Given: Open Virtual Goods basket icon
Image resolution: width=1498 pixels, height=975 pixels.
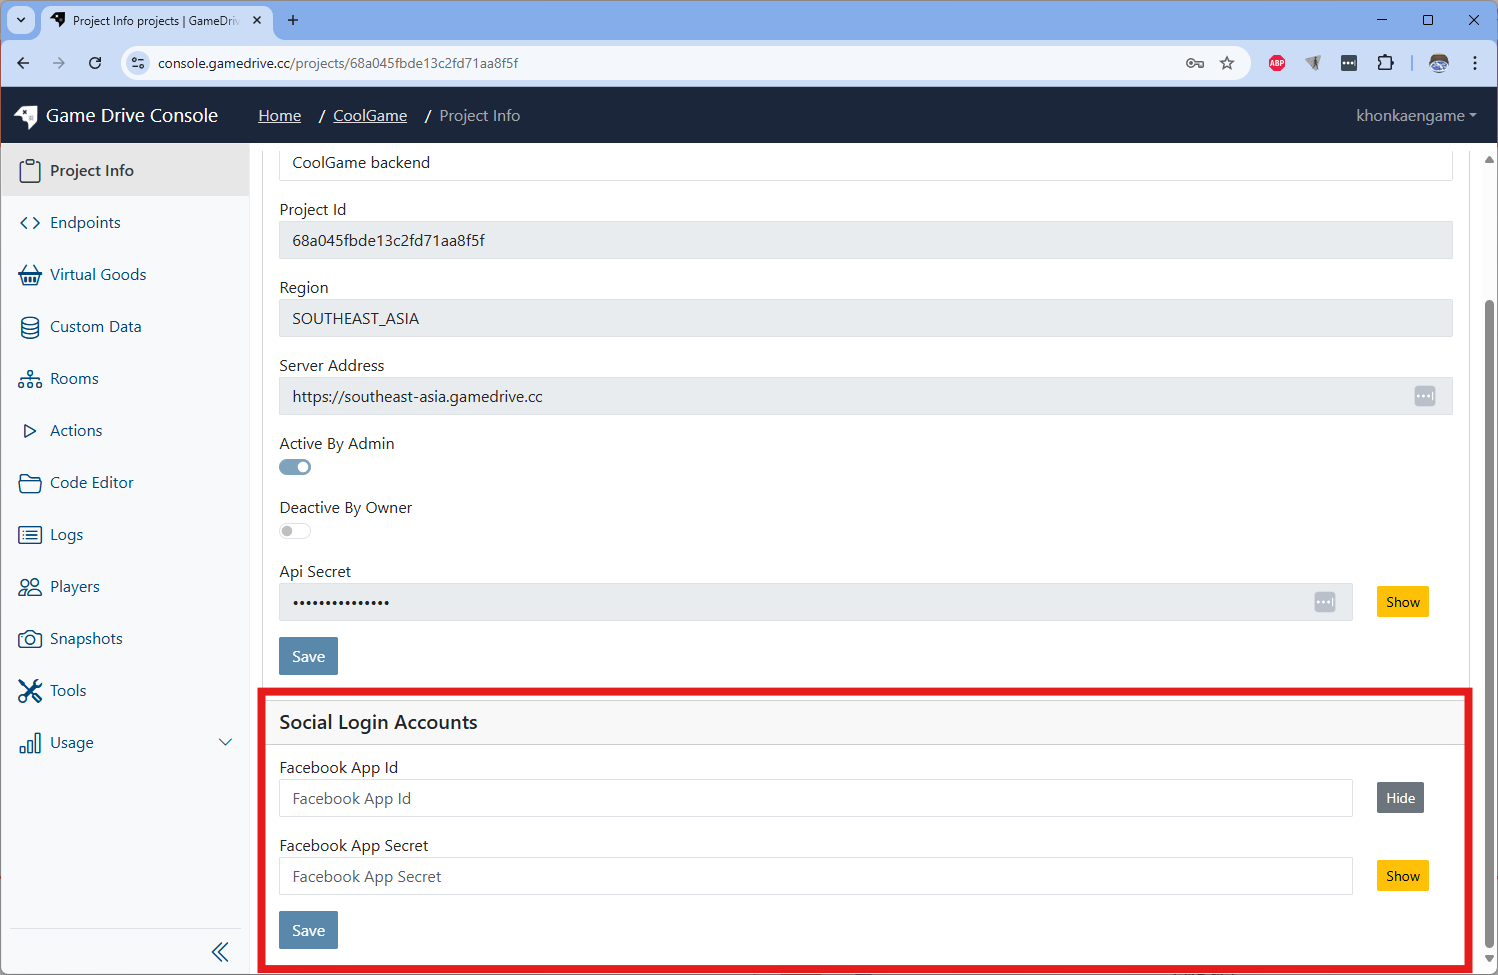Looking at the screenshot, I should coord(30,275).
